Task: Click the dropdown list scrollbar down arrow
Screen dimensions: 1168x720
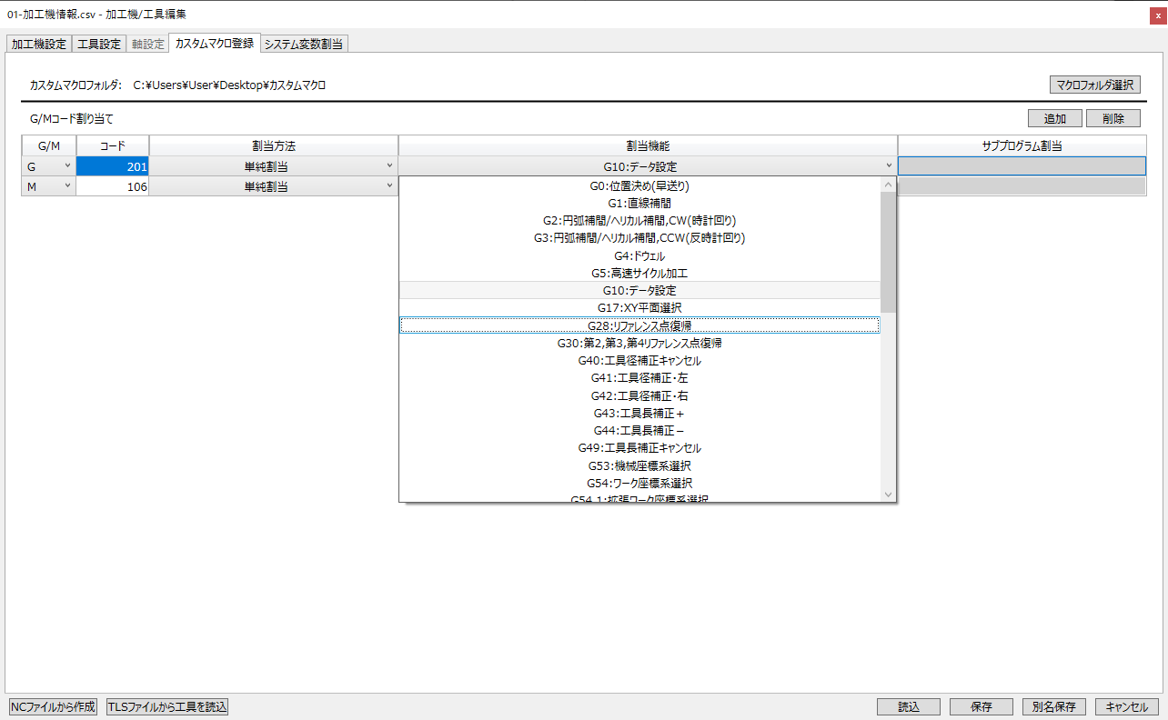Action: [x=888, y=493]
